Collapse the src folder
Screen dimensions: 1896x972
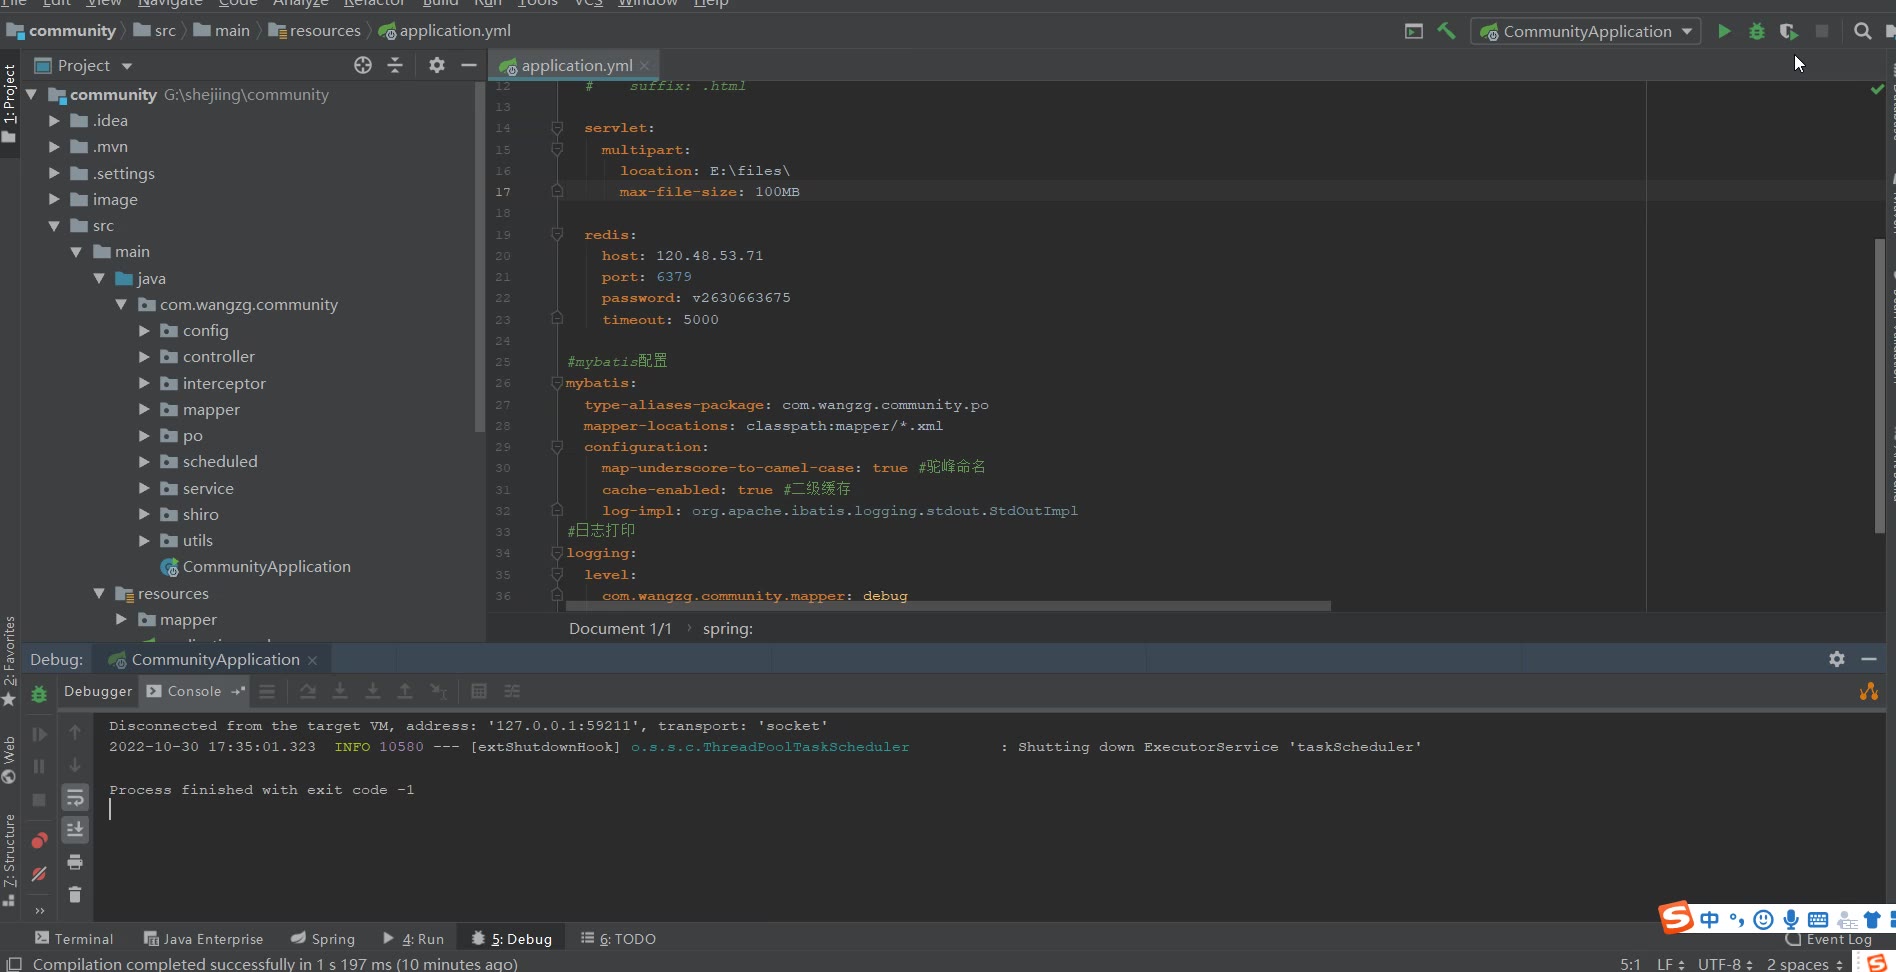click(54, 226)
